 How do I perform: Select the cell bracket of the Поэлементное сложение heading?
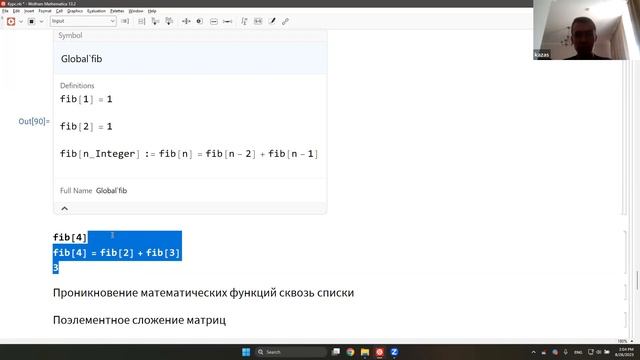click(625, 320)
